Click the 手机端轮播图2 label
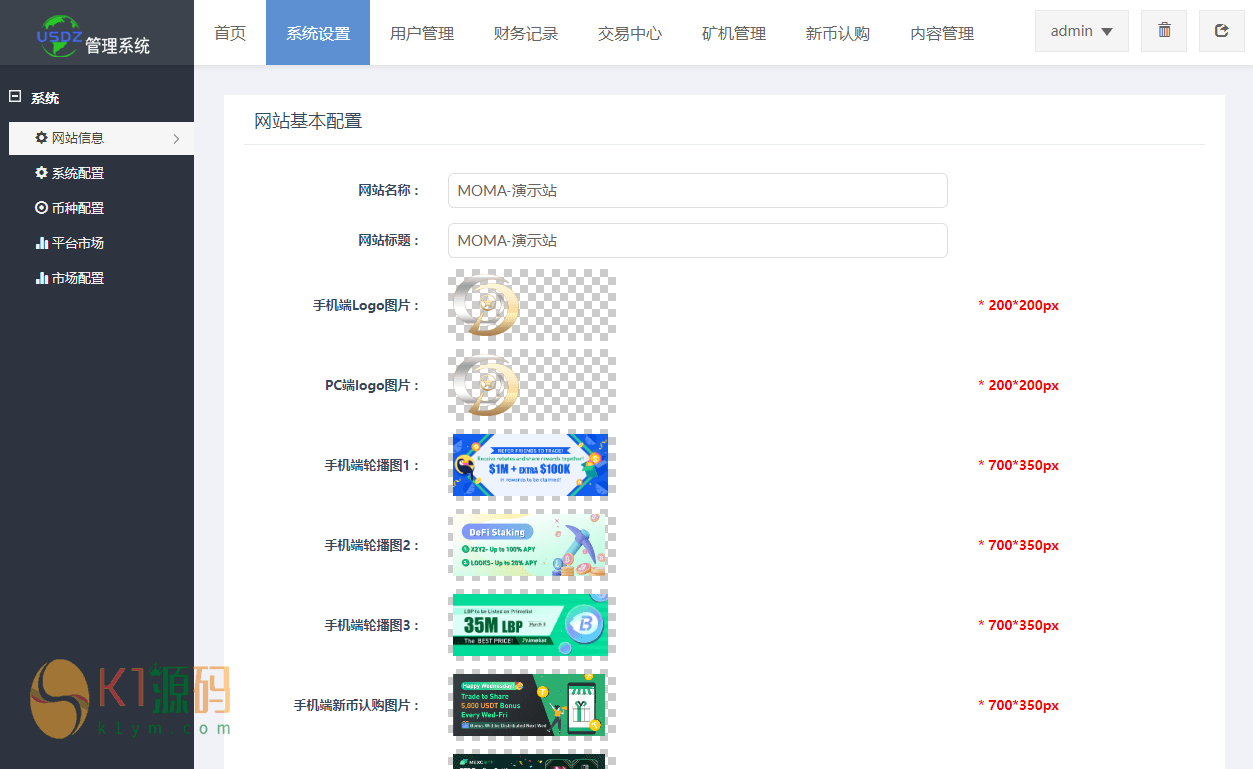 (x=372, y=545)
